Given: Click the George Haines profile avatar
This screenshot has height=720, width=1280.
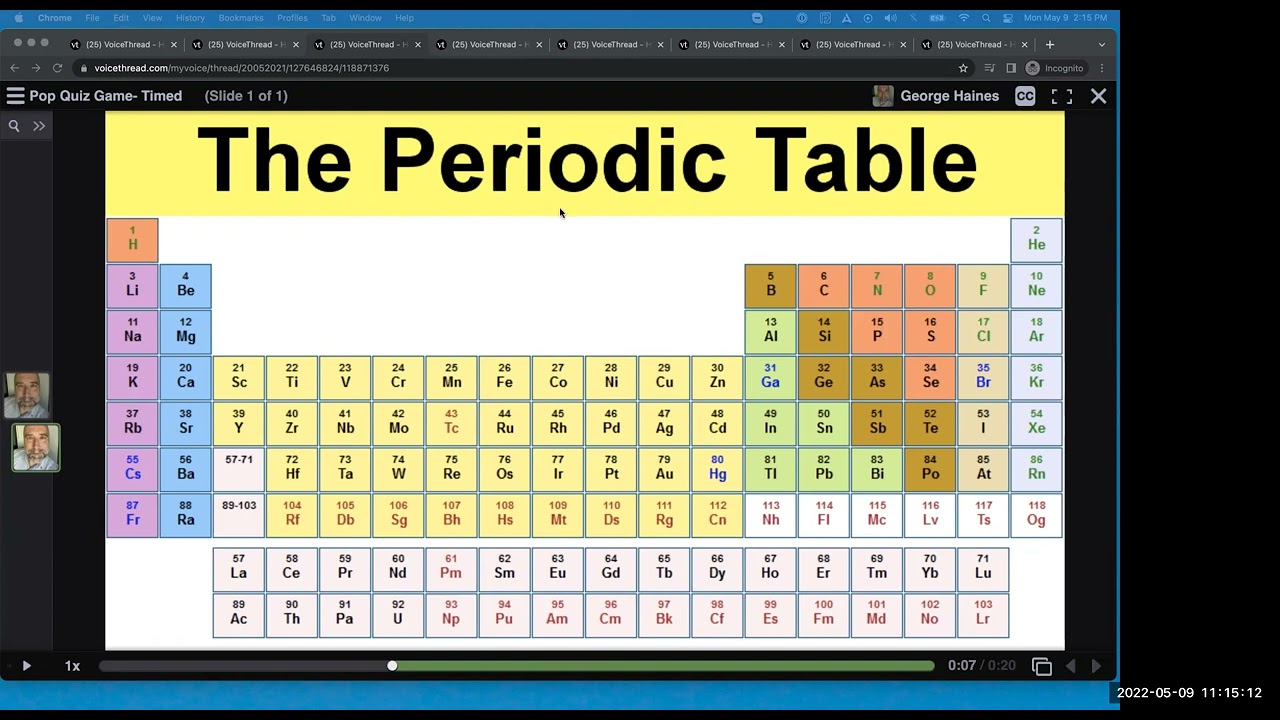Looking at the screenshot, I should pos(883,96).
